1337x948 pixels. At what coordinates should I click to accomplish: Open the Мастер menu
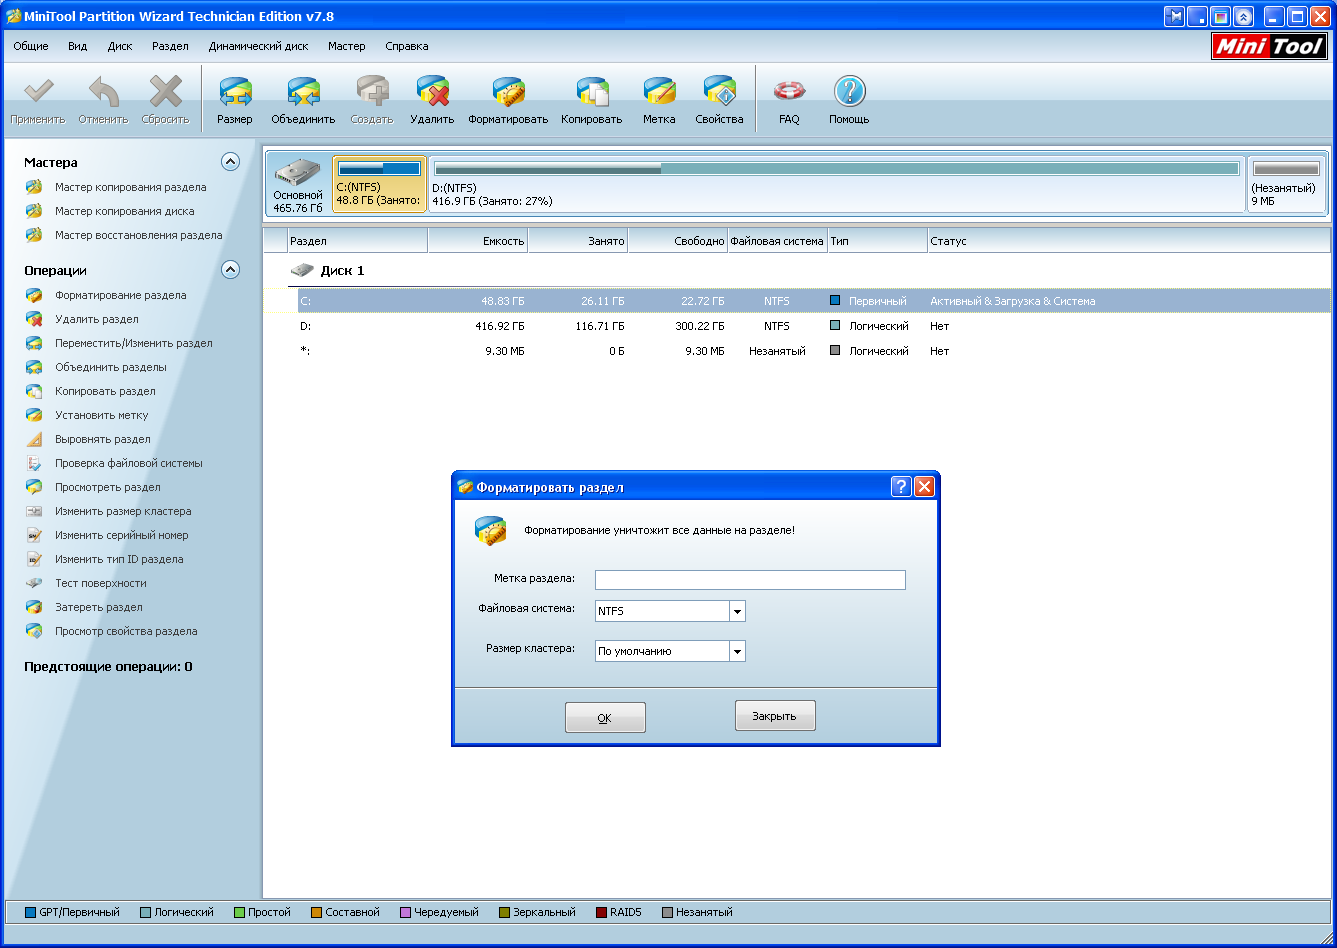coord(347,46)
